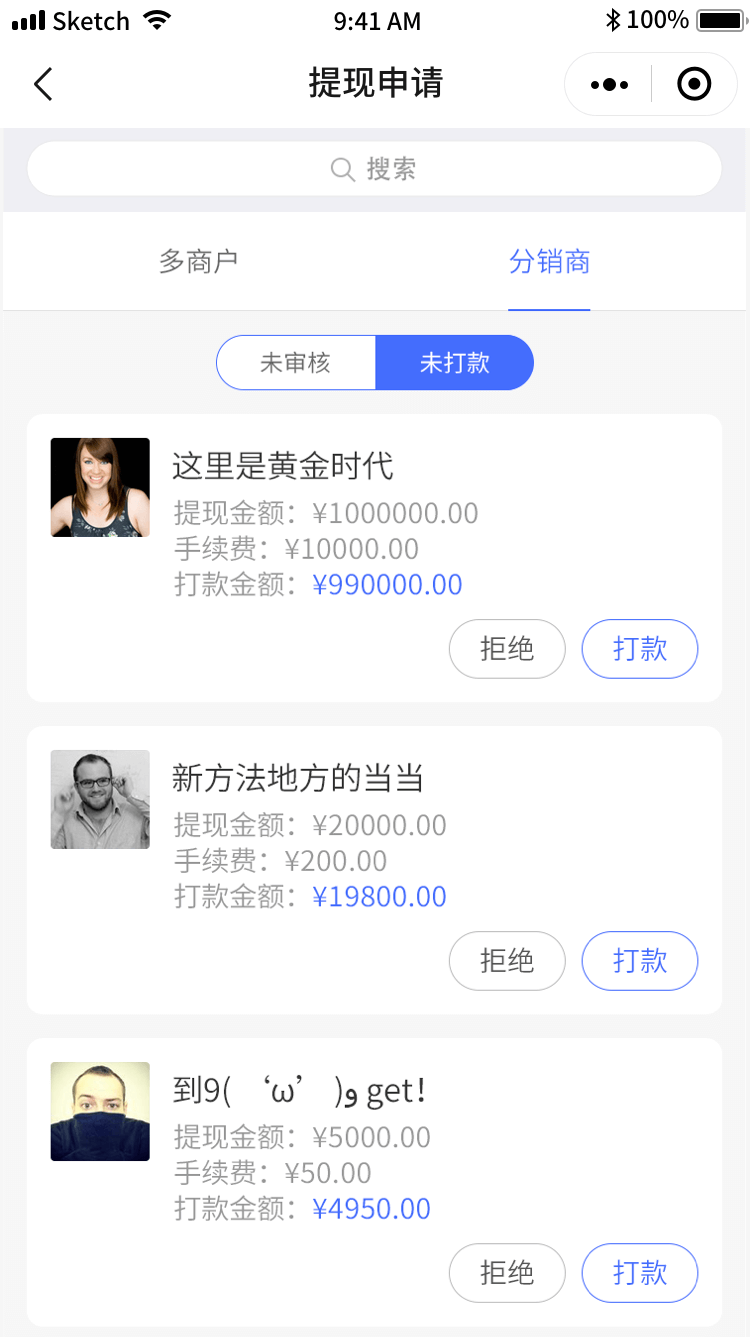Click 拒绝 for 这里是黄金时代
Screen dimensions: 750x1337
tap(507, 649)
